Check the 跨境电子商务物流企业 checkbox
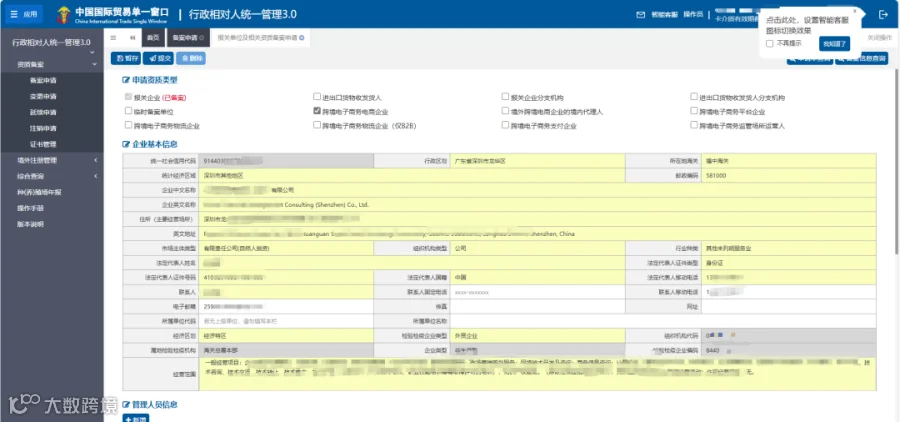The image size is (900, 422). pos(129,124)
